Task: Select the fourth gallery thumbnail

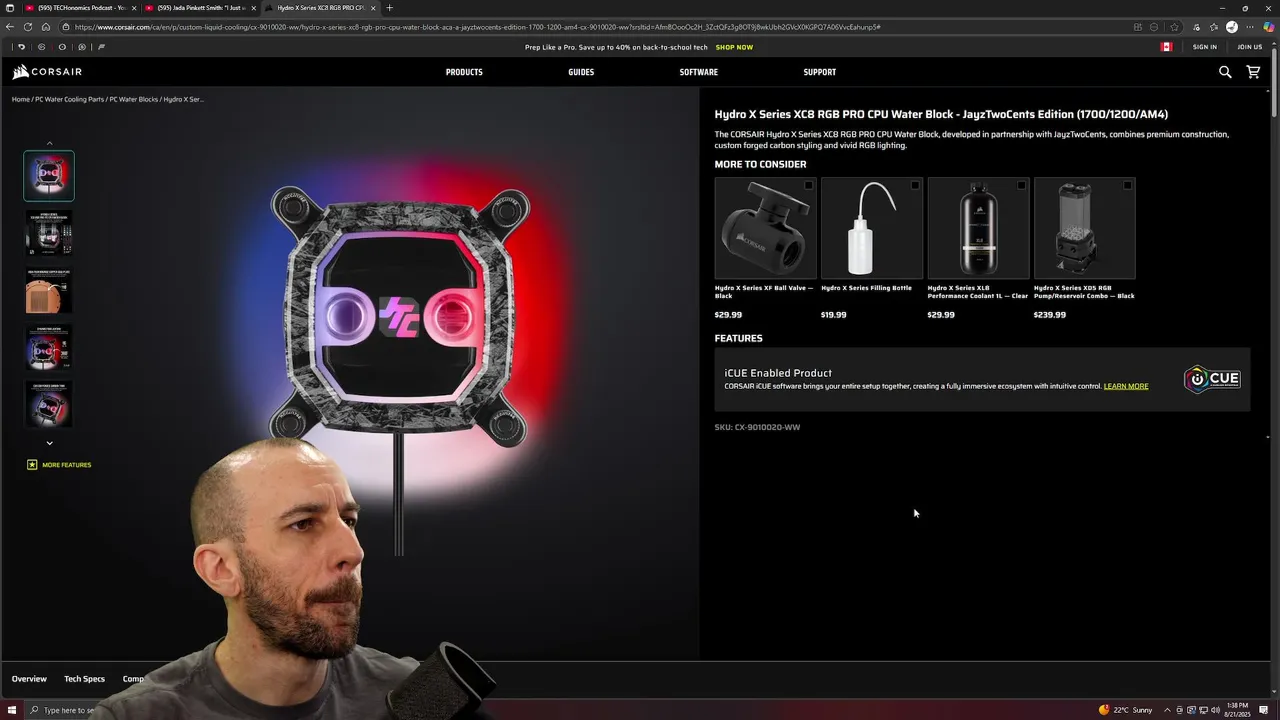Action: pyautogui.click(x=49, y=347)
